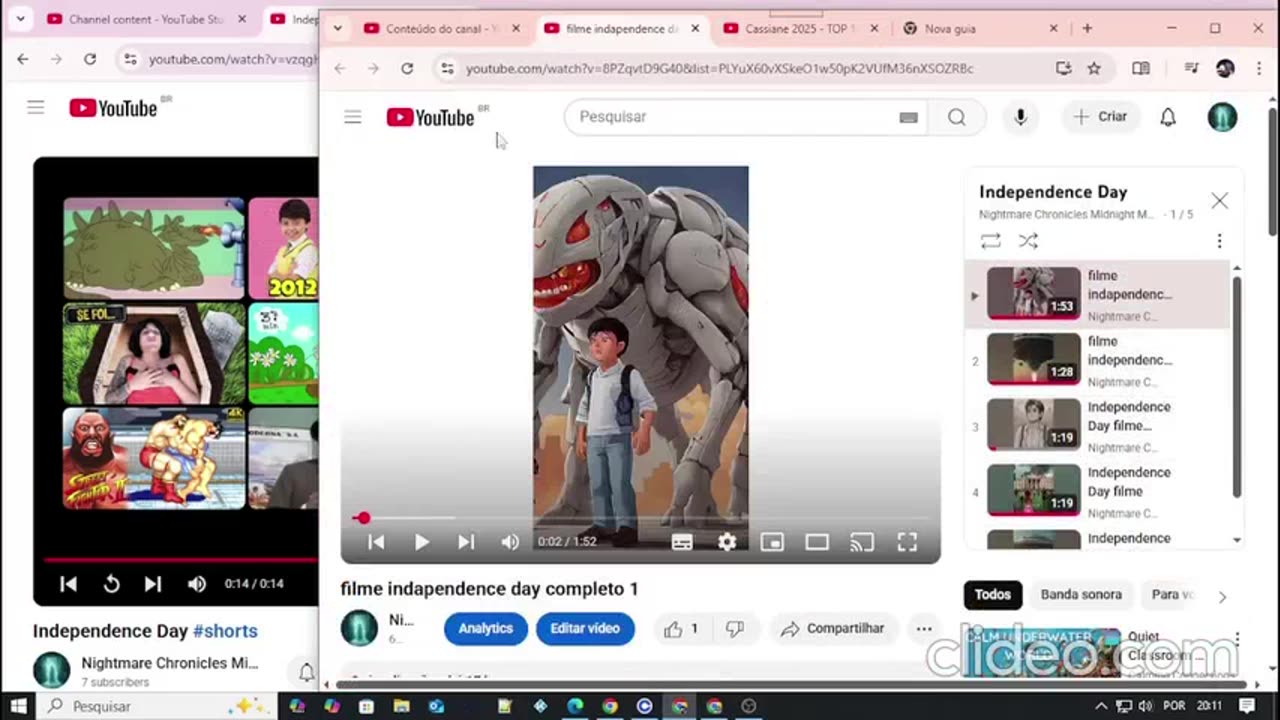Click #shorts hashtag link in back window
1280x720 pixels.
point(225,631)
